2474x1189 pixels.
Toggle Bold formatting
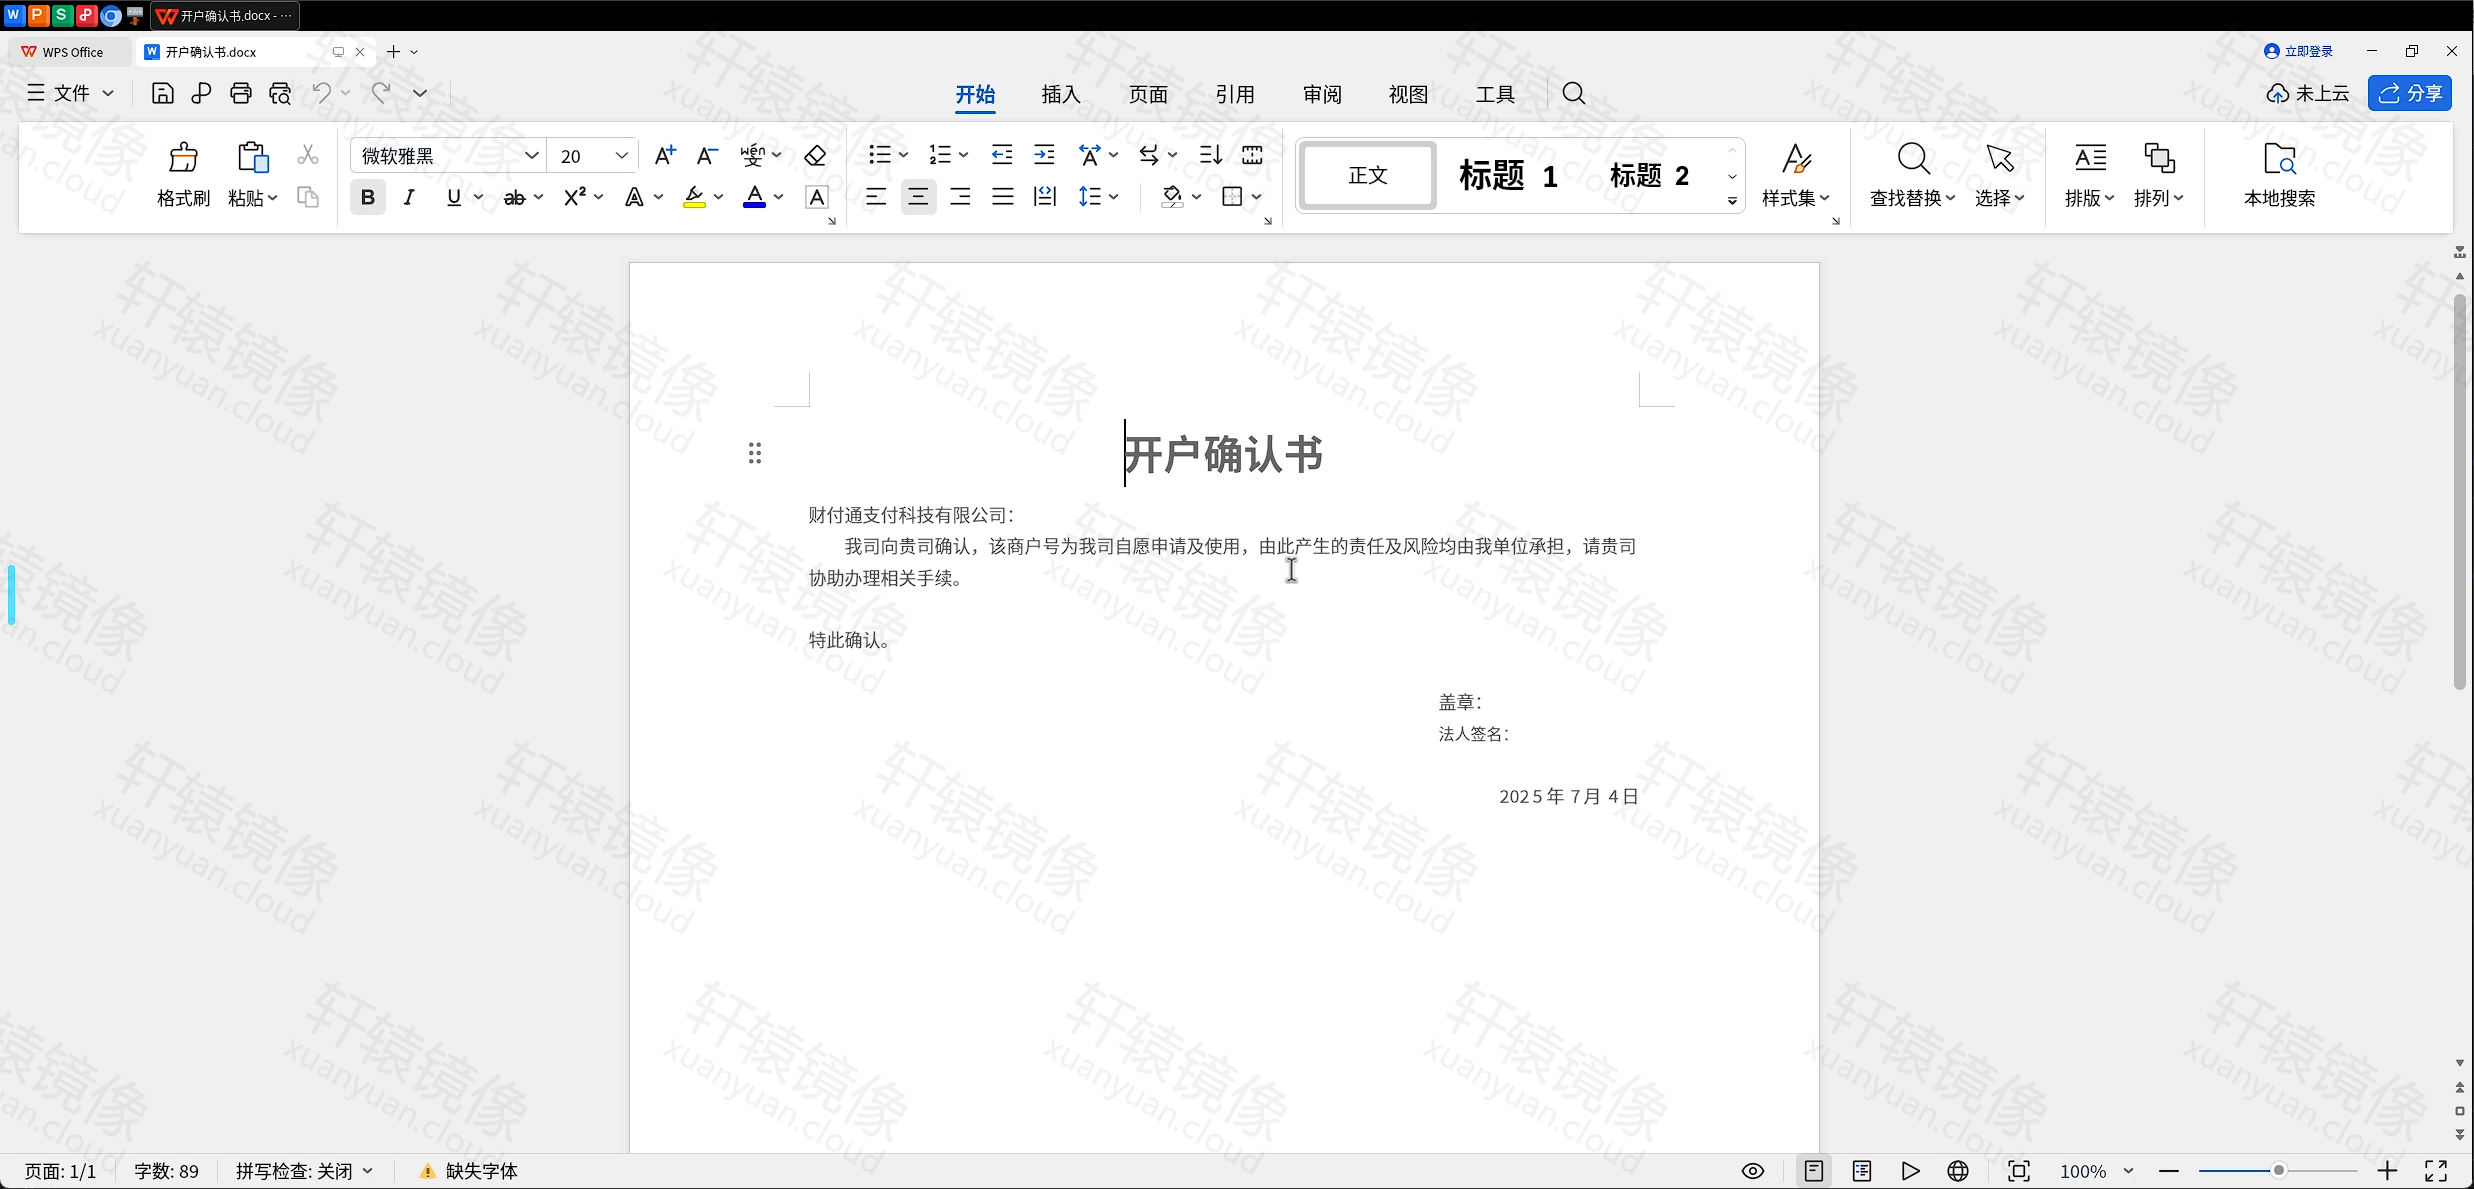click(367, 197)
